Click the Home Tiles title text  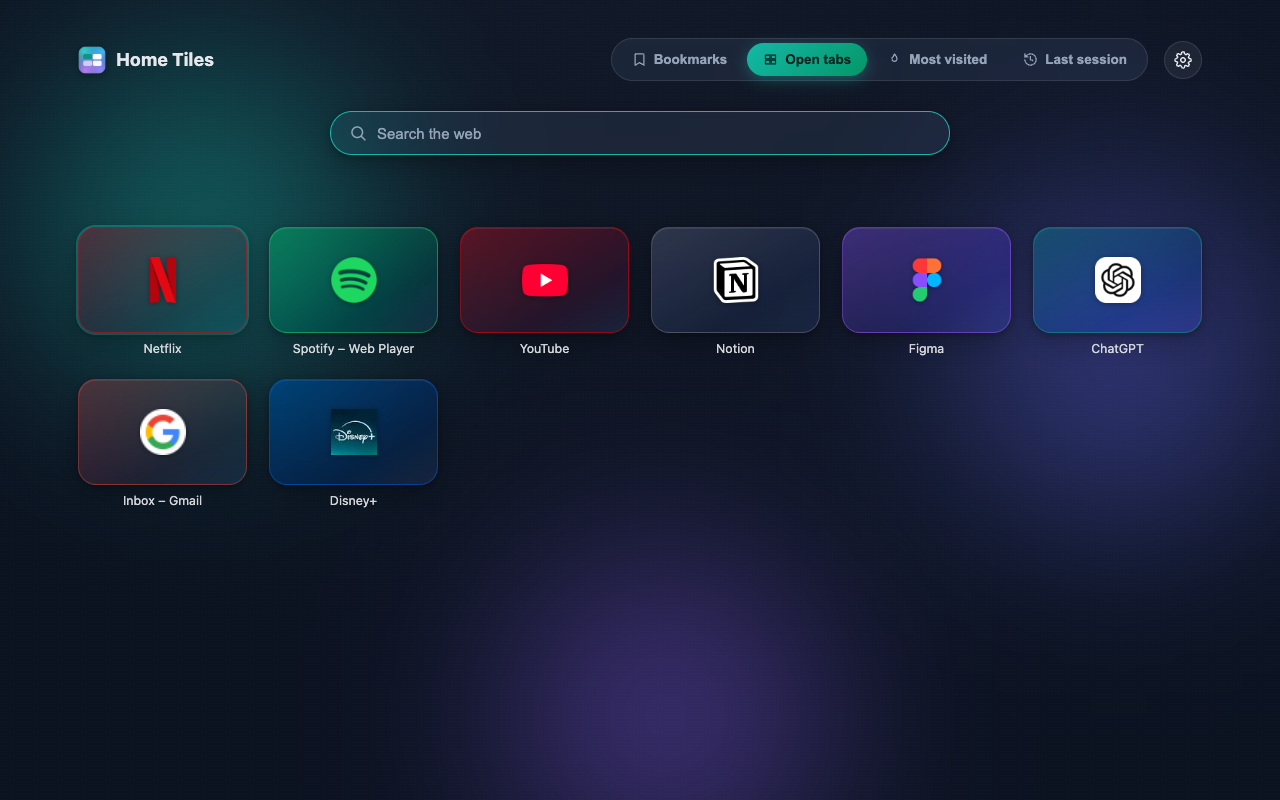tap(165, 60)
